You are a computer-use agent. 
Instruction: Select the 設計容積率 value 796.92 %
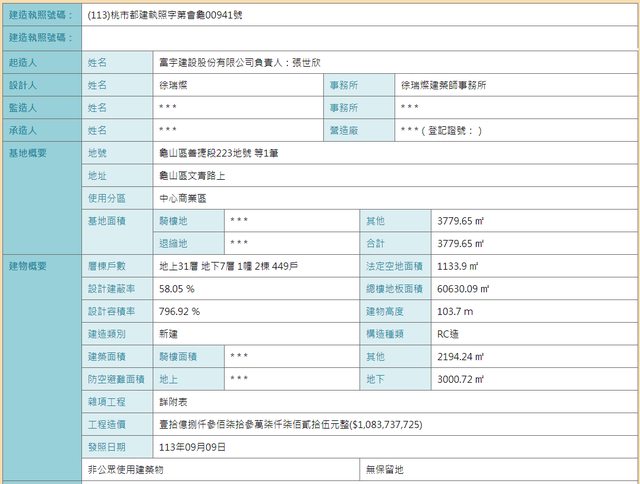pyautogui.click(x=180, y=311)
